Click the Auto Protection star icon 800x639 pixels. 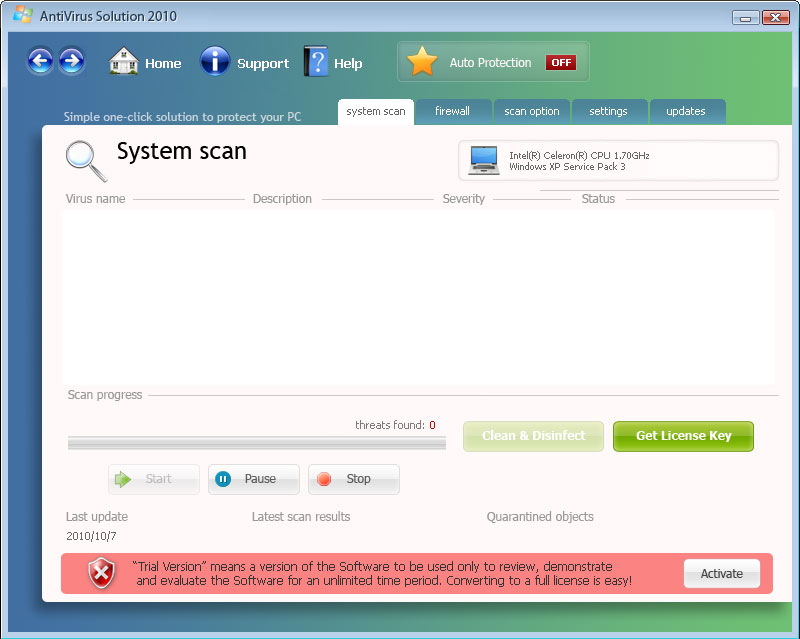[x=422, y=61]
